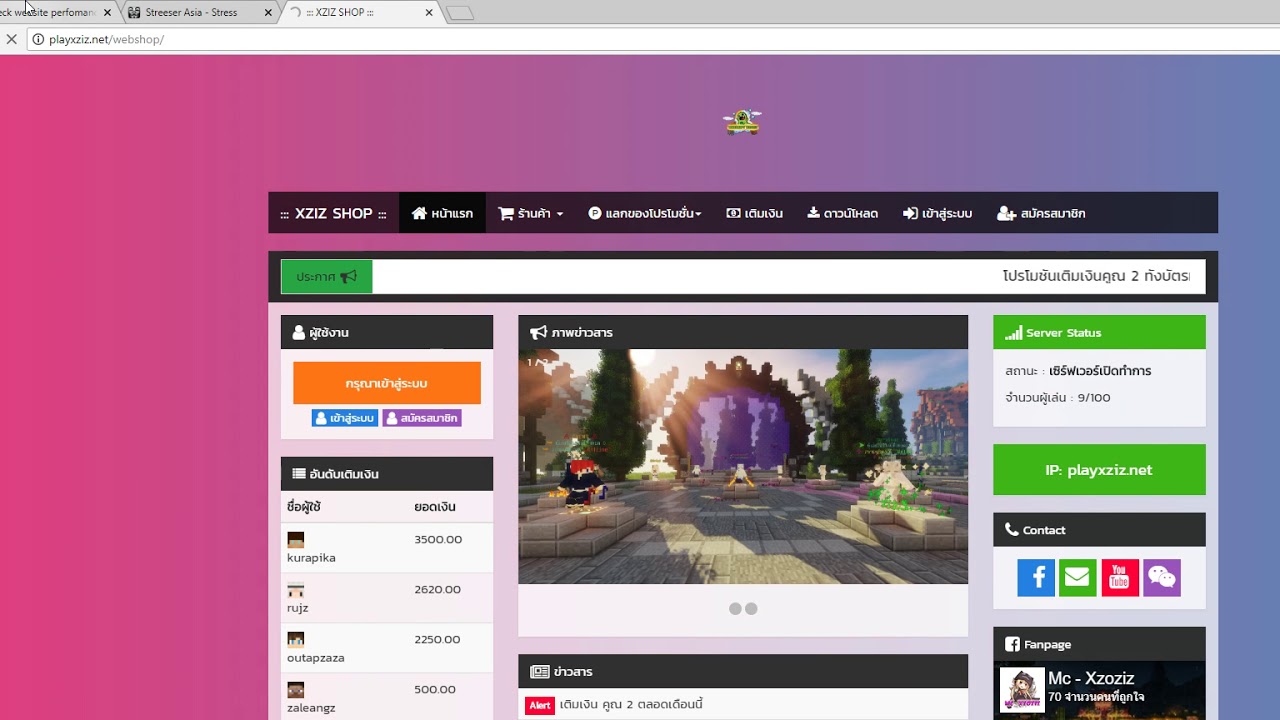Click the Minecraft news slideshow image
Screen dimensions: 1280x720
[x=743, y=466]
